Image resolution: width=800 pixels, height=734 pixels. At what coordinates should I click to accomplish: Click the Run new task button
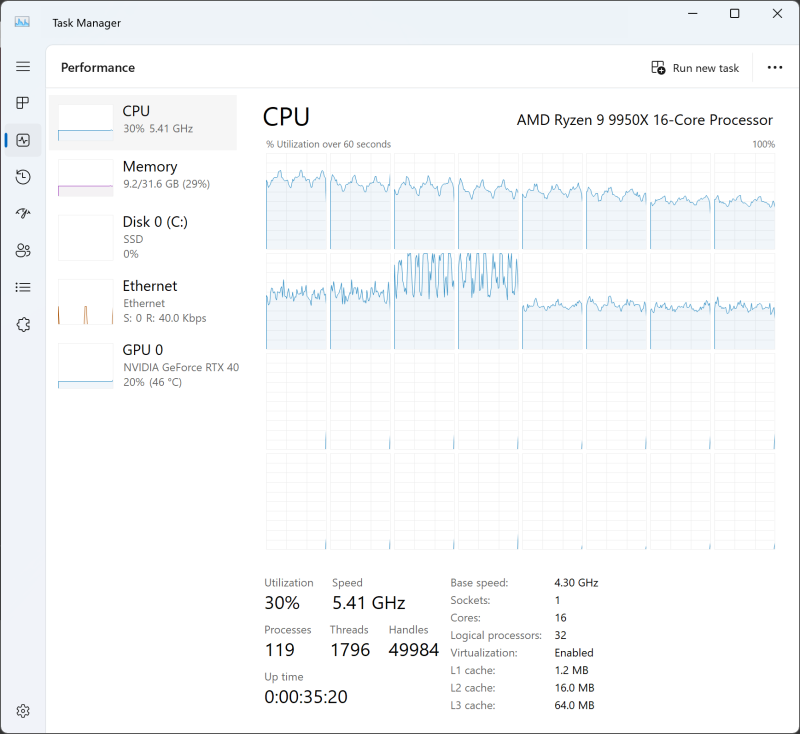695,68
